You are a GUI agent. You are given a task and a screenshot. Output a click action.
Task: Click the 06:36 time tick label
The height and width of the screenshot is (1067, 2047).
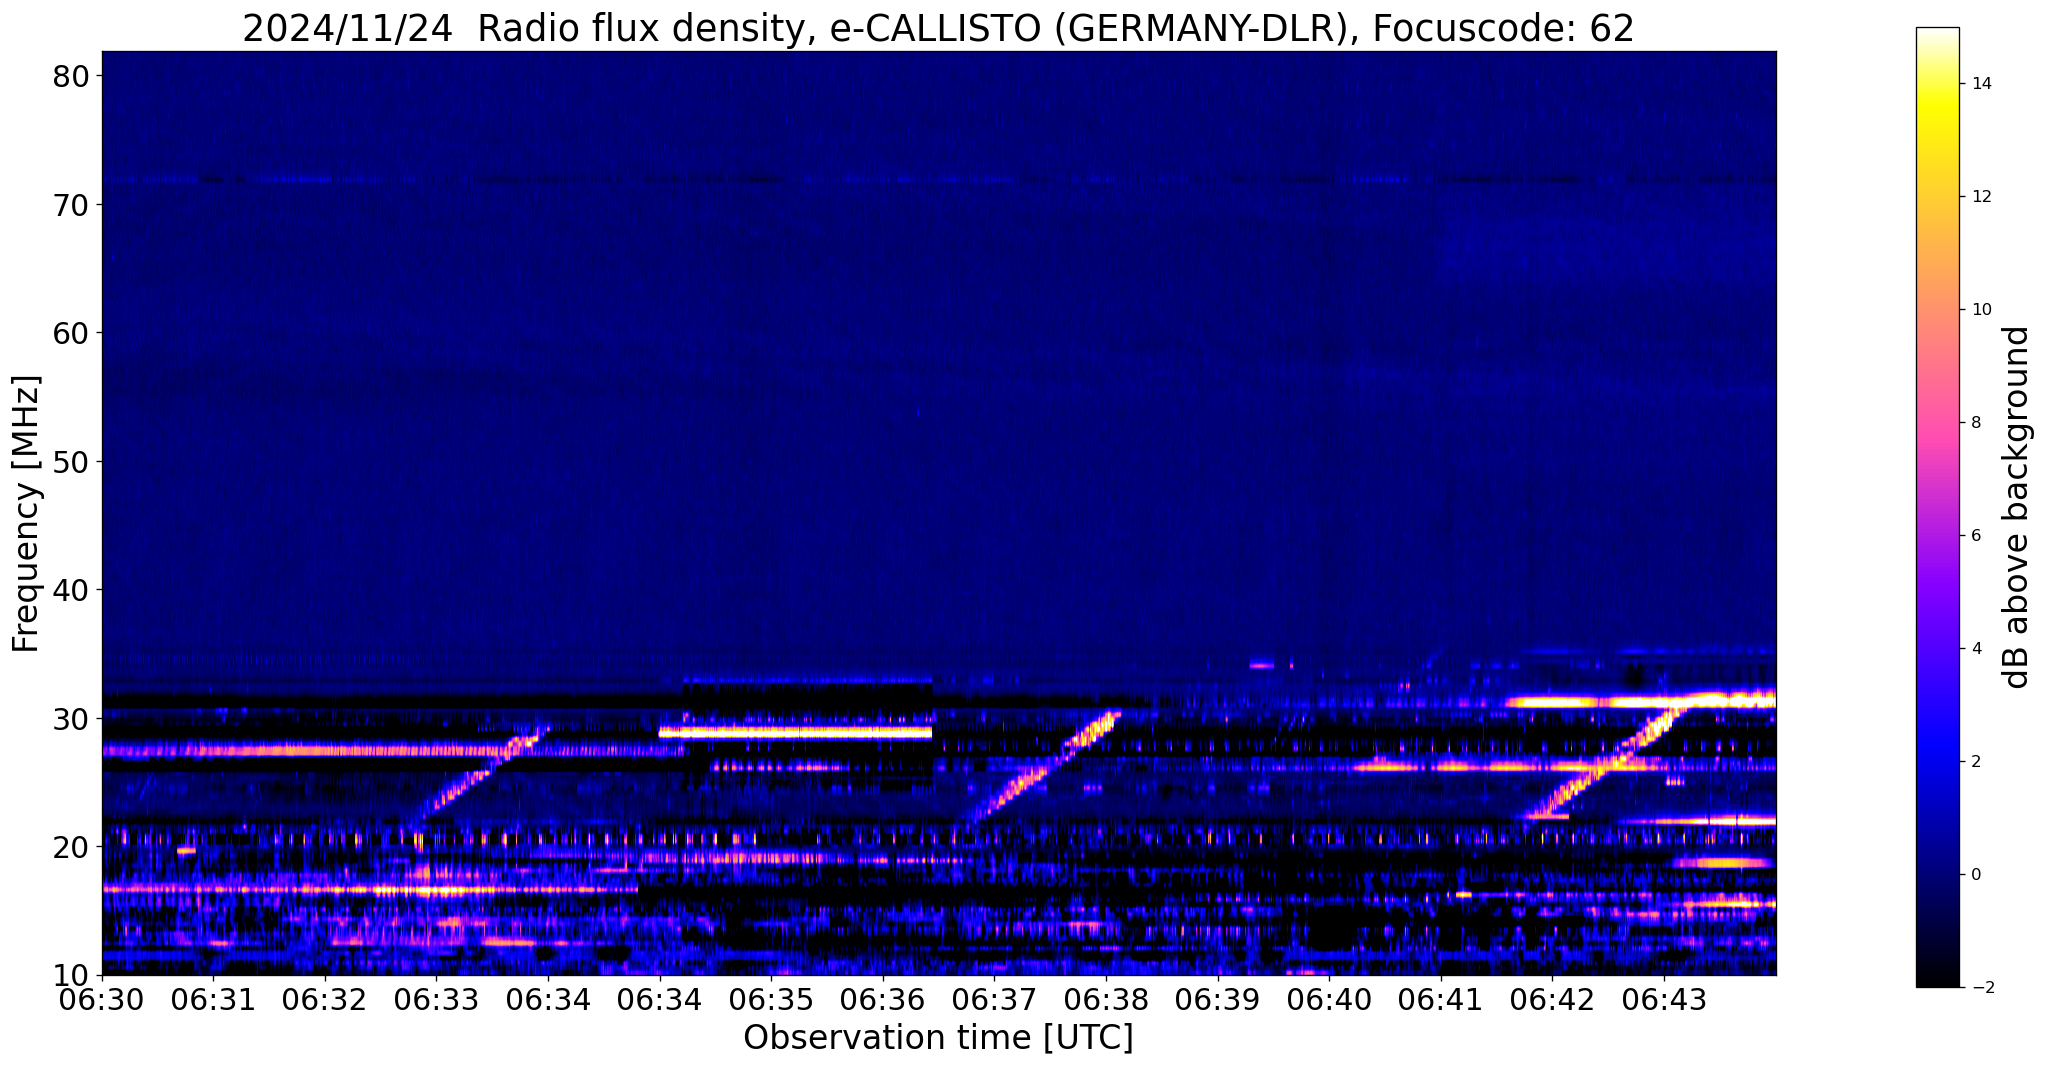882,999
